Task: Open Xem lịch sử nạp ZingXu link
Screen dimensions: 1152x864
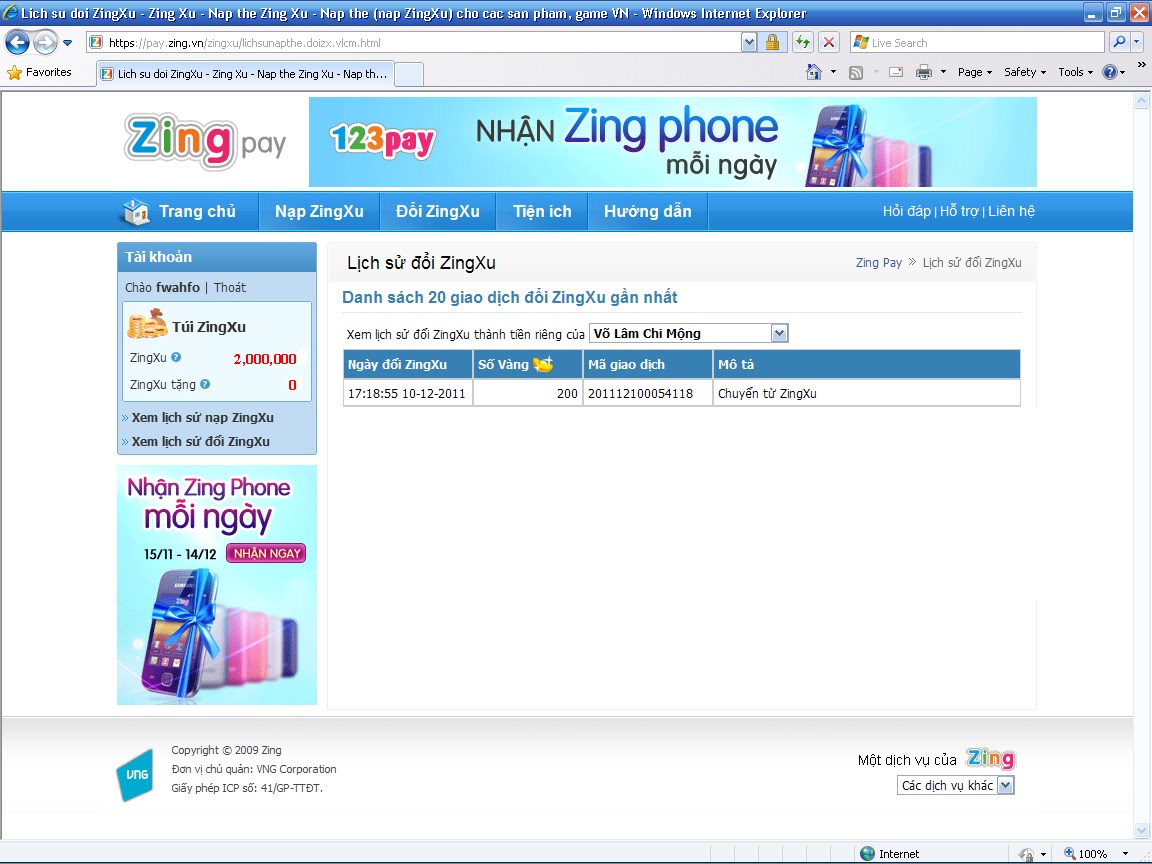Action: (202, 417)
